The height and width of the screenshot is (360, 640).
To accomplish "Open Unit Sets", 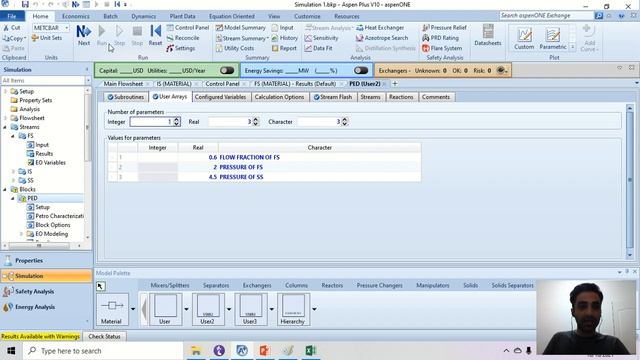I will (x=47, y=38).
